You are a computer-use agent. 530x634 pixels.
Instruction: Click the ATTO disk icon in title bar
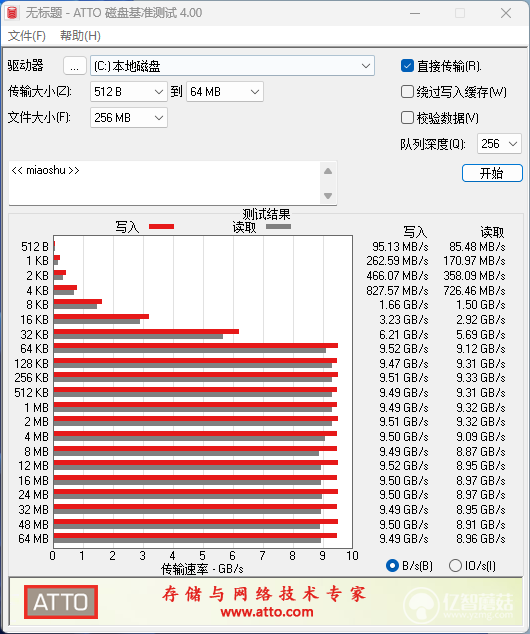(12, 13)
